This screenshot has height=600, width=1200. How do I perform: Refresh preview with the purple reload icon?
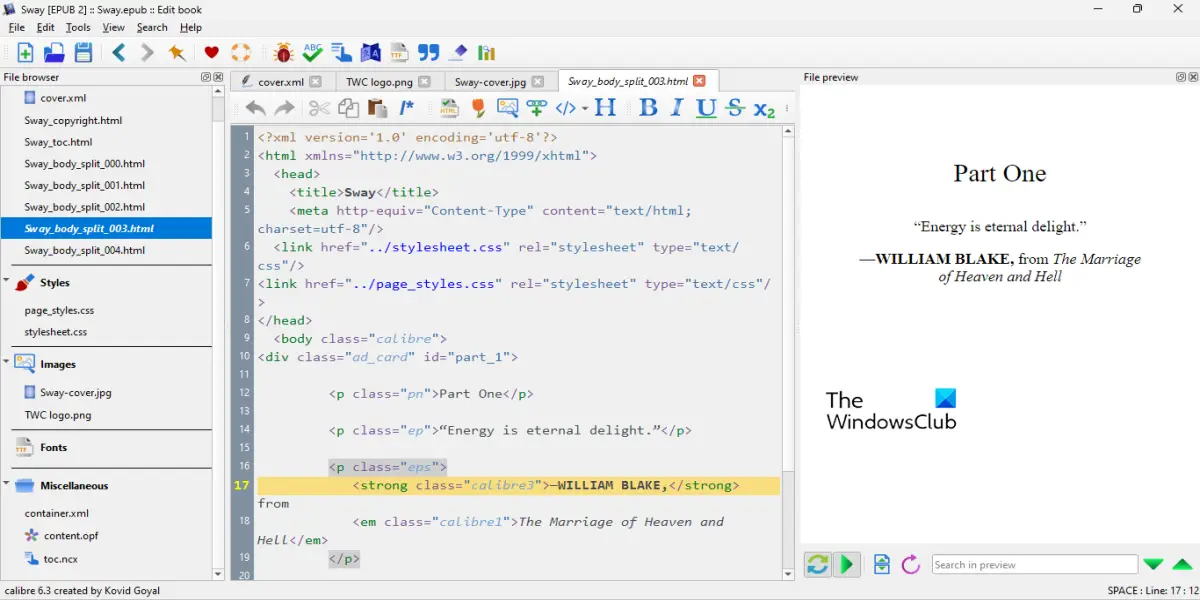point(910,565)
